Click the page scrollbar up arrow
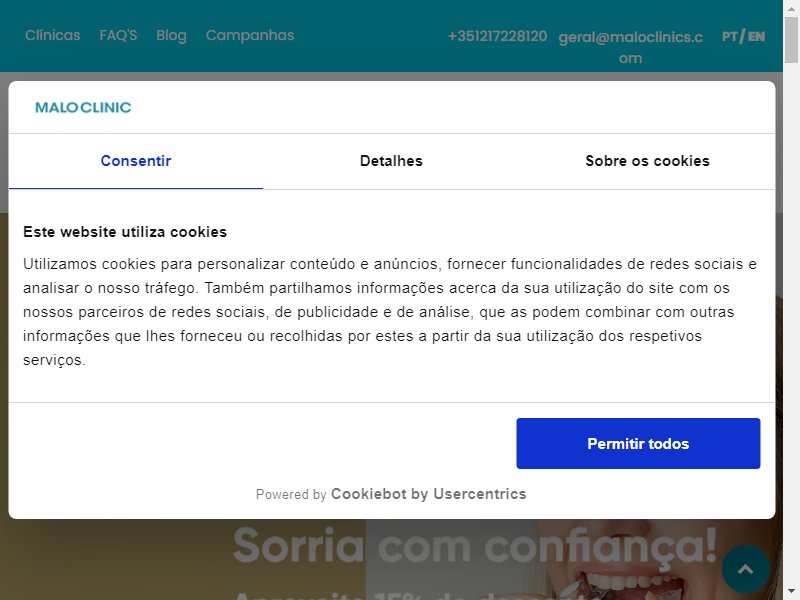The height and width of the screenshot is (600, 800). pyautogui.click(x=791, y=8)
